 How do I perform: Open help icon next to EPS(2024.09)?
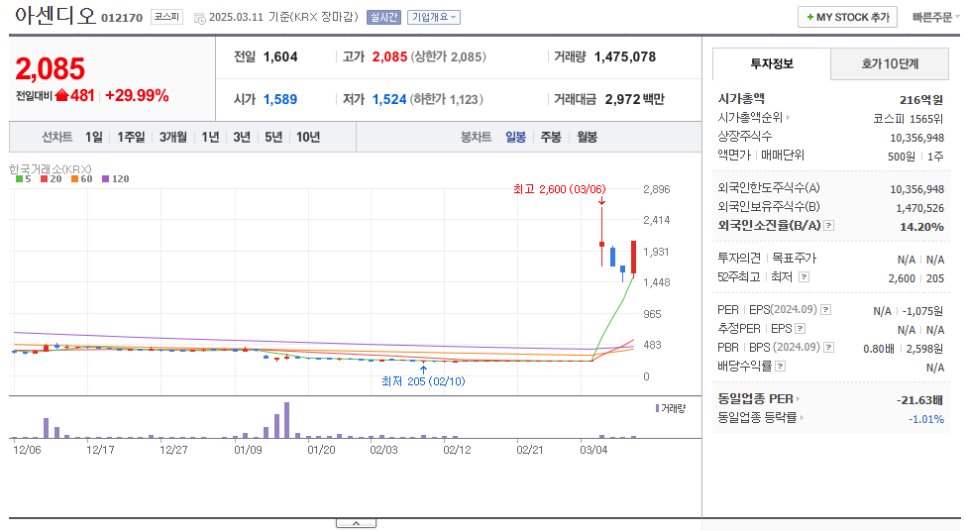pyautogui.click(x=826, y=310)
